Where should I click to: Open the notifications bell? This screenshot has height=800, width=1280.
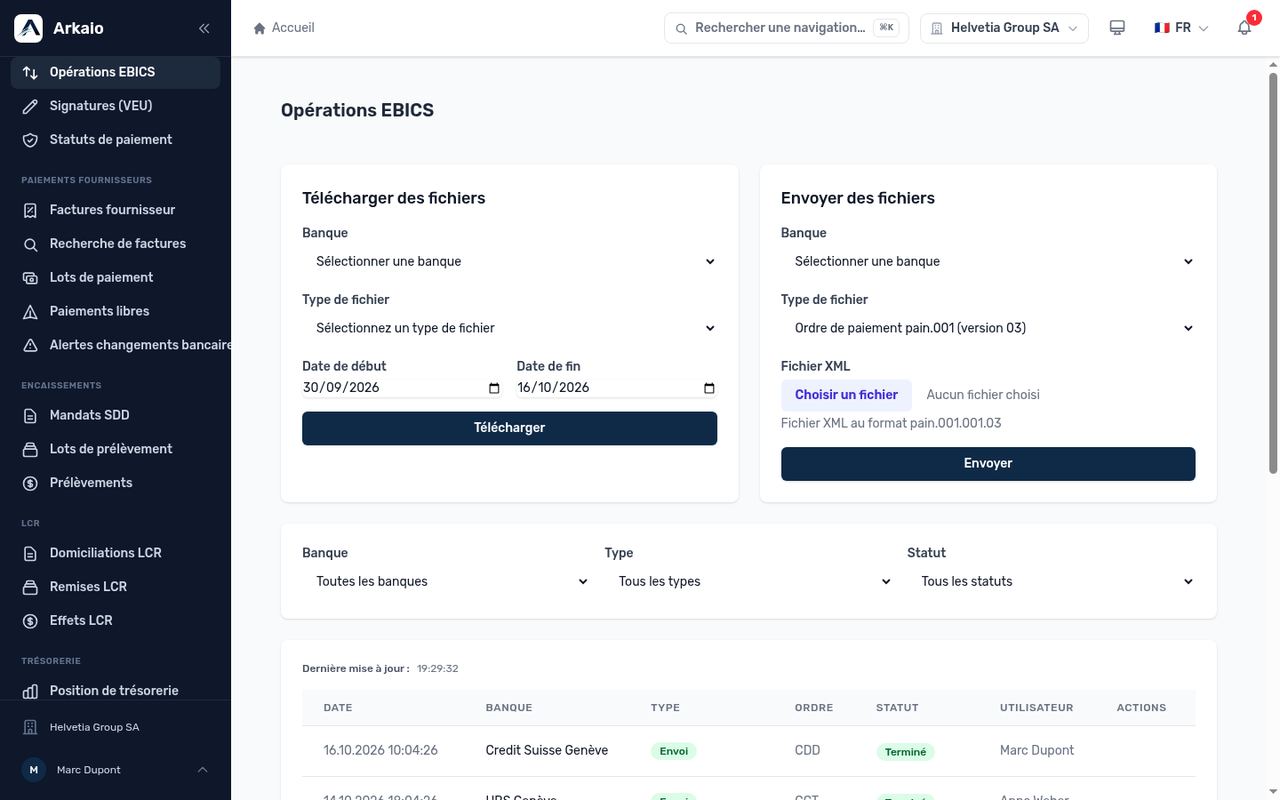tap(1244, 28)
